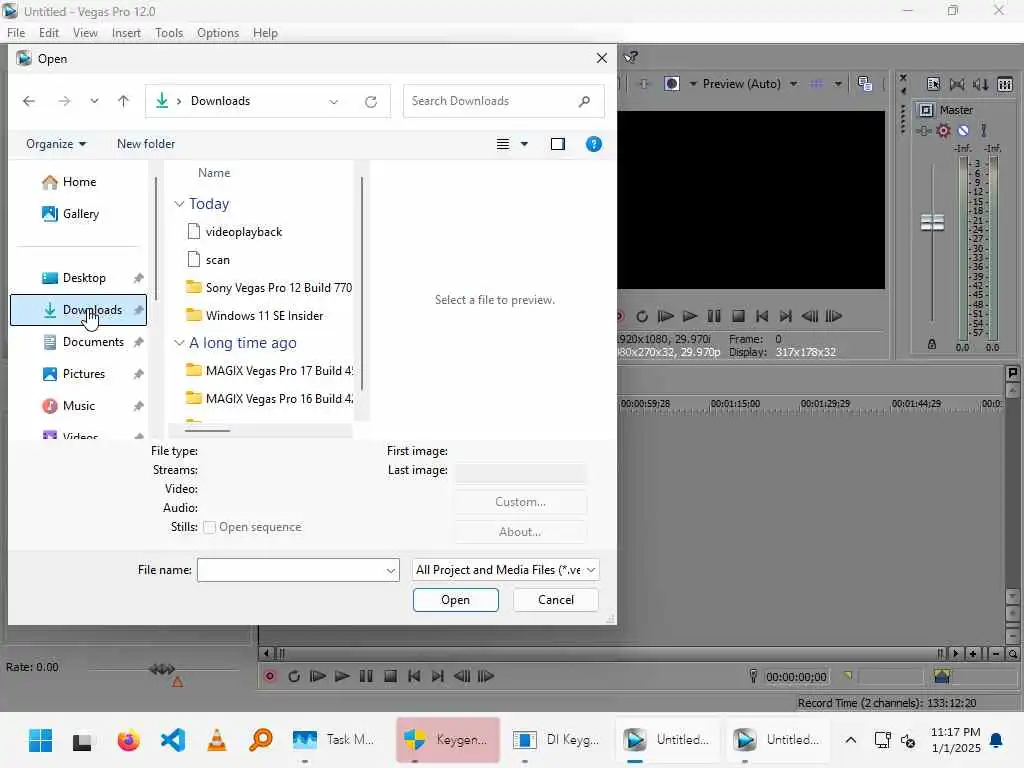The height and width of the screenshot is (768, 1024).
Task: Open the Organize dropdown
Action: [x=56, y=144]
